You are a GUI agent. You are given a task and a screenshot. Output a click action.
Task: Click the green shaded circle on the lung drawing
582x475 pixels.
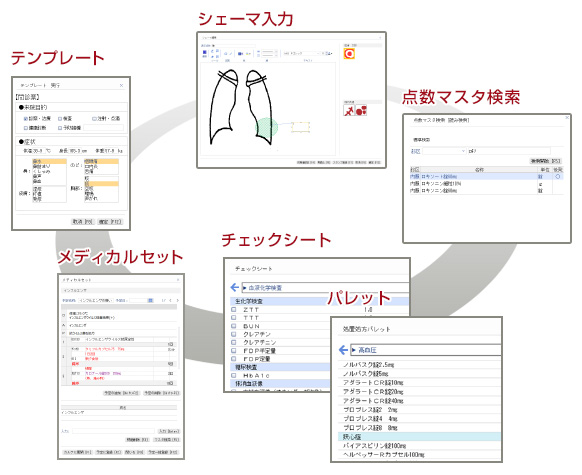tap(267, 127)
